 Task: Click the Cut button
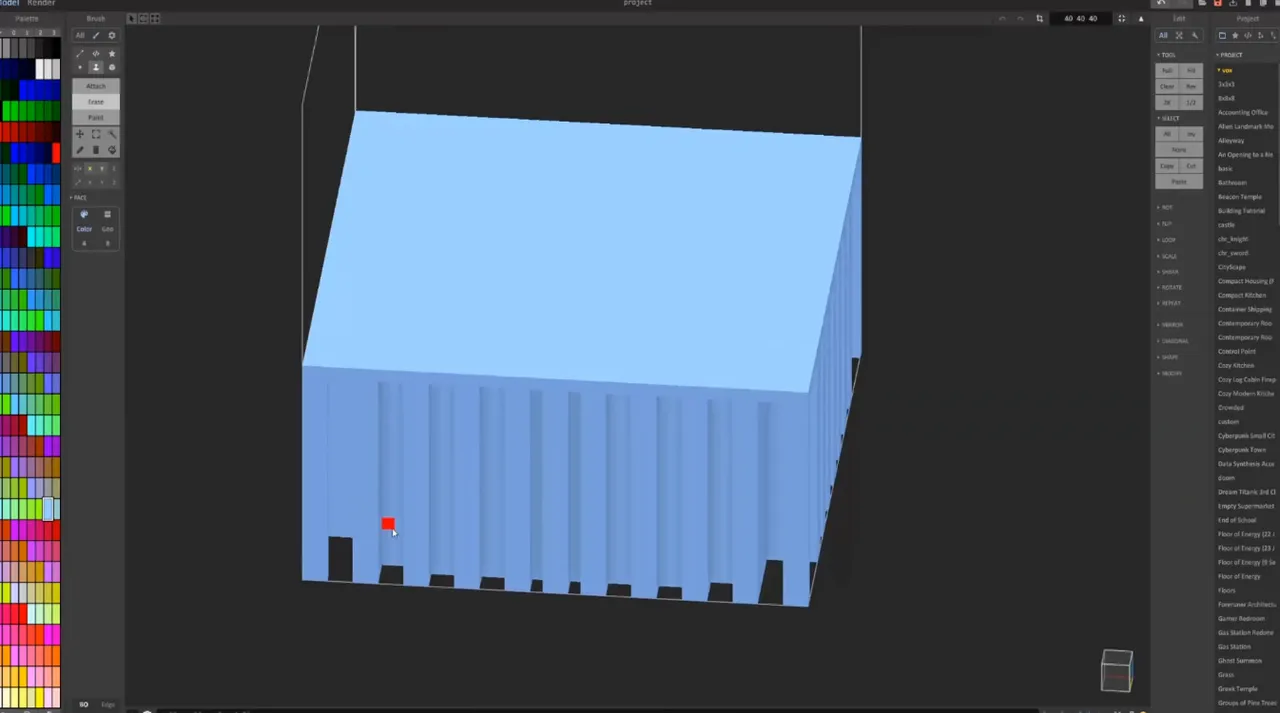click(1191, 166)
